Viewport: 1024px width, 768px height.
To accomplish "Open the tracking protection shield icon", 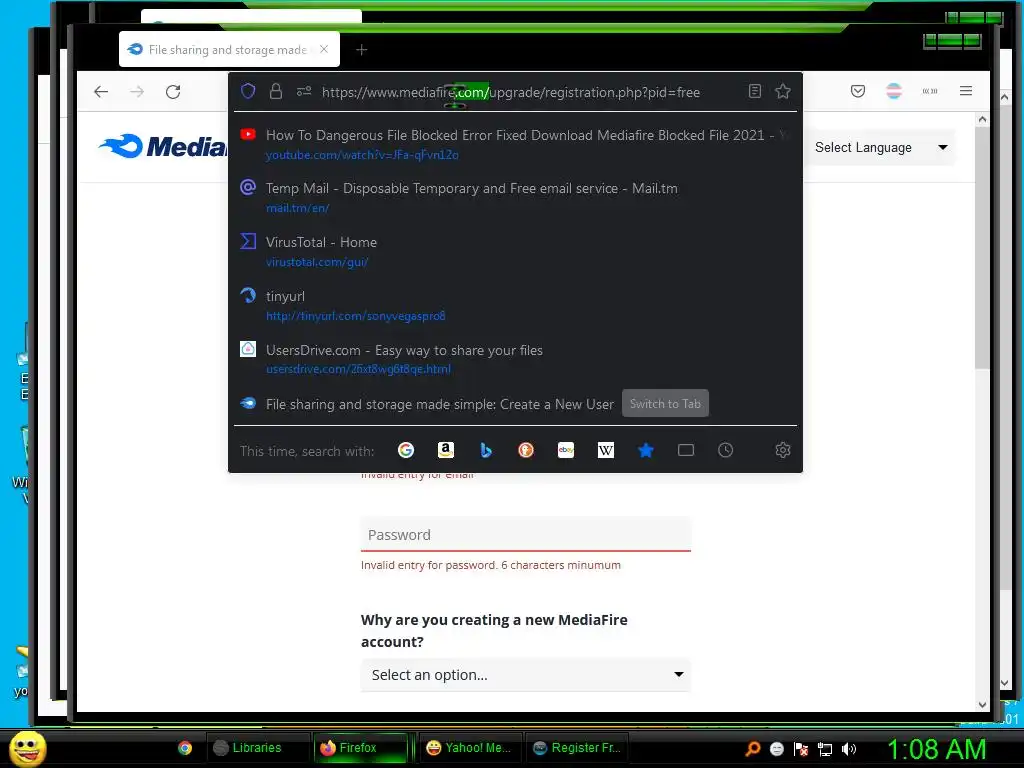I will pos(248,91).
